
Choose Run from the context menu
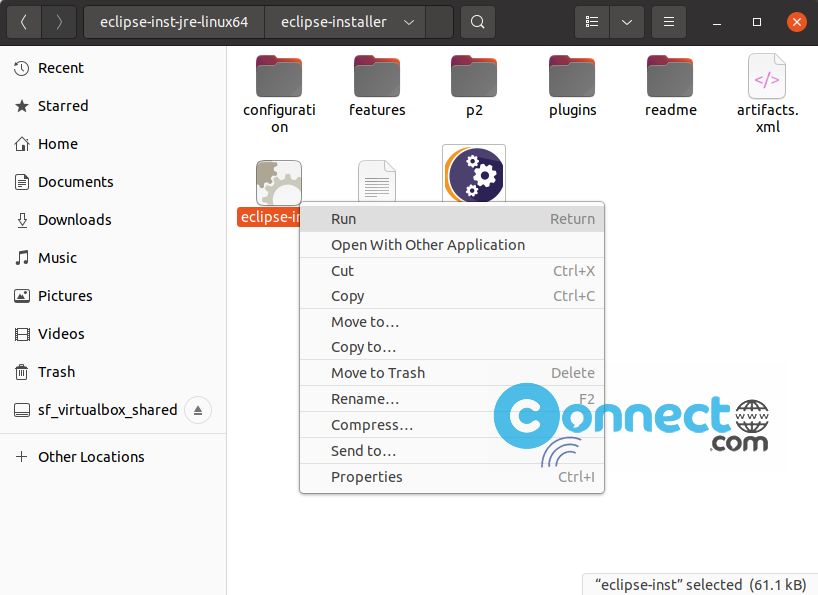click(452, 219)
